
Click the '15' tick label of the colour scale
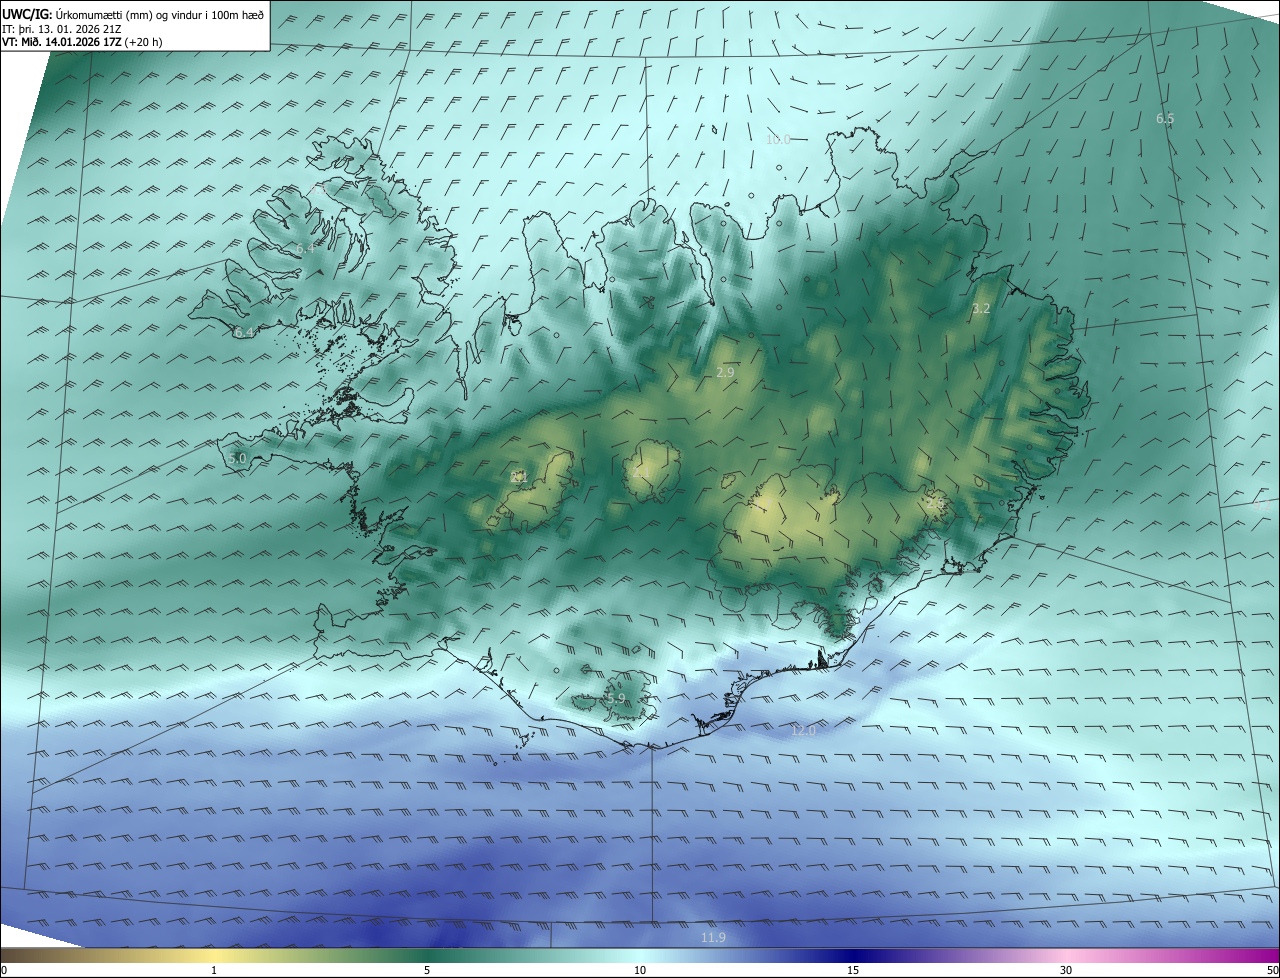853,970
